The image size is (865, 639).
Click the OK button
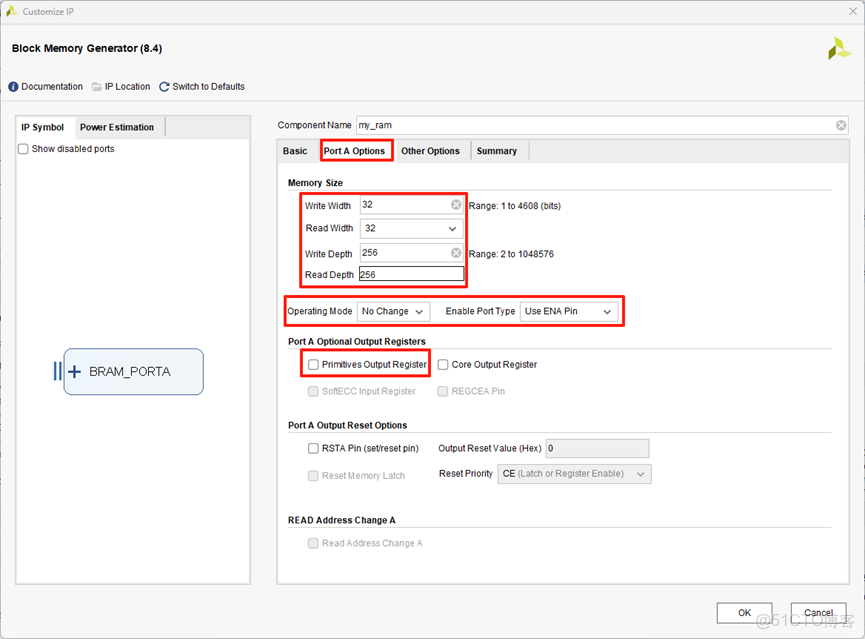tap(745, 612)
